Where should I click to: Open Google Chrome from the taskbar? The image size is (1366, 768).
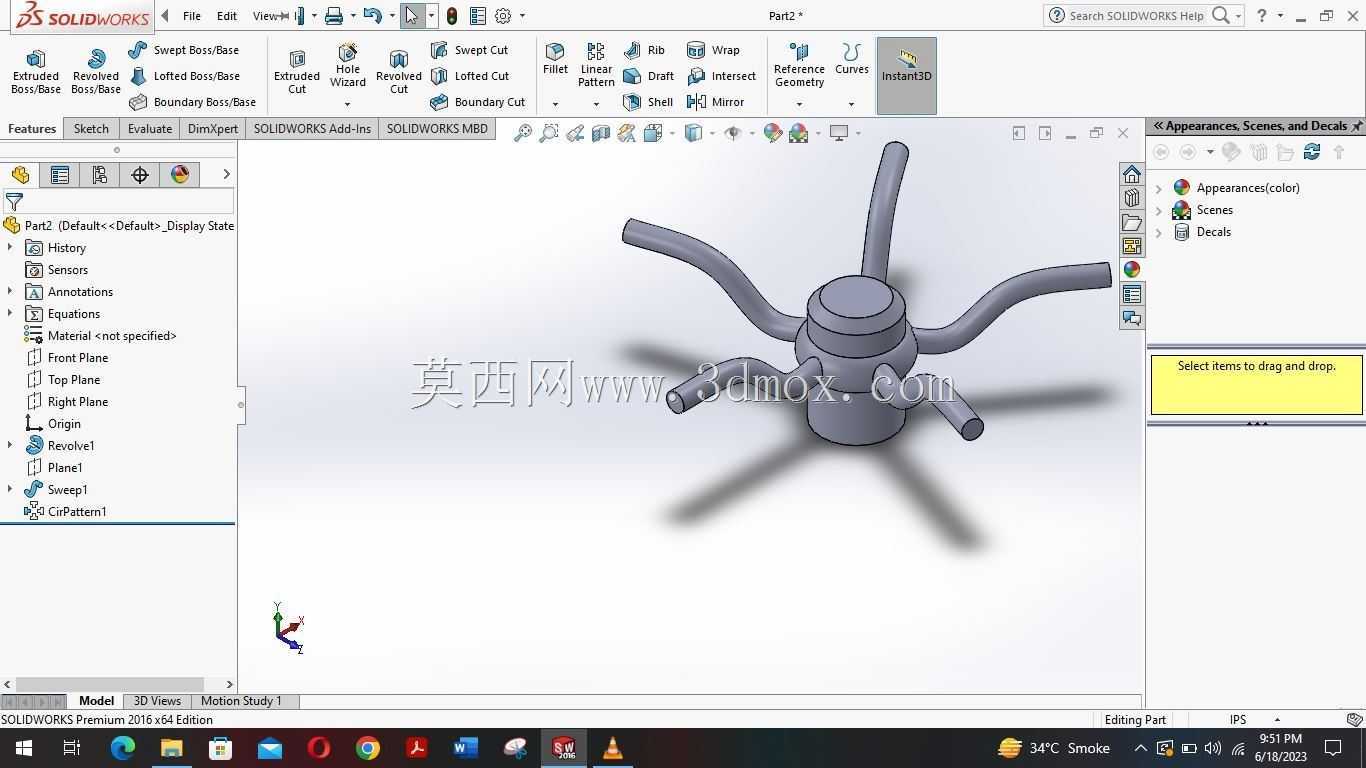pyautogui.click(x=368, y=748)
